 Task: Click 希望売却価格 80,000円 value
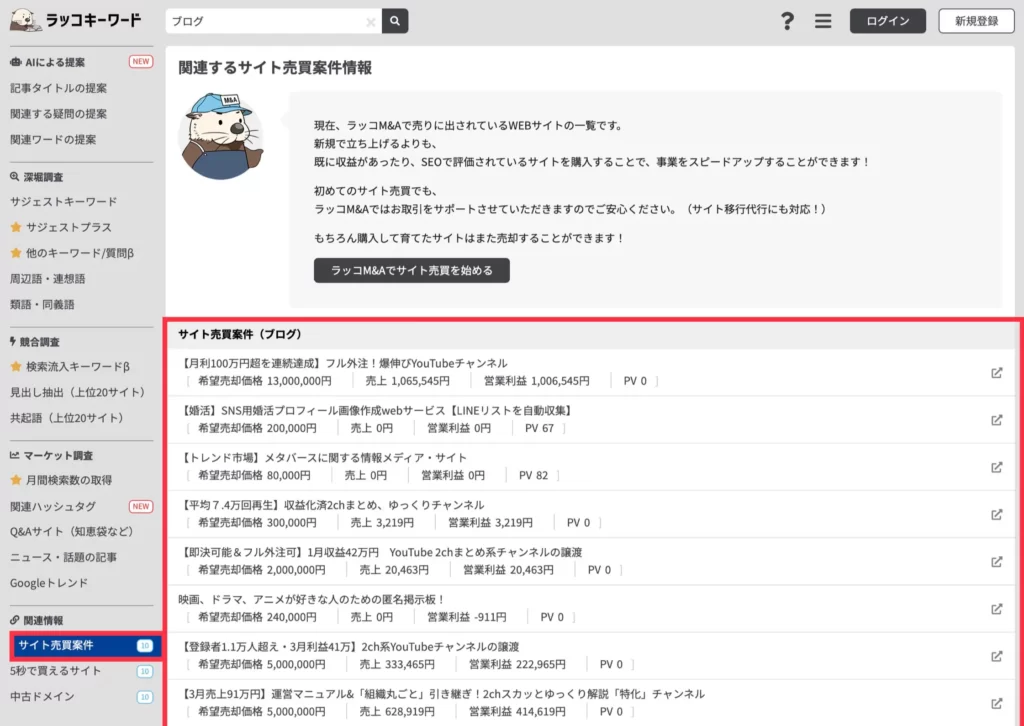pyautogui.click(x=254, y=475)
